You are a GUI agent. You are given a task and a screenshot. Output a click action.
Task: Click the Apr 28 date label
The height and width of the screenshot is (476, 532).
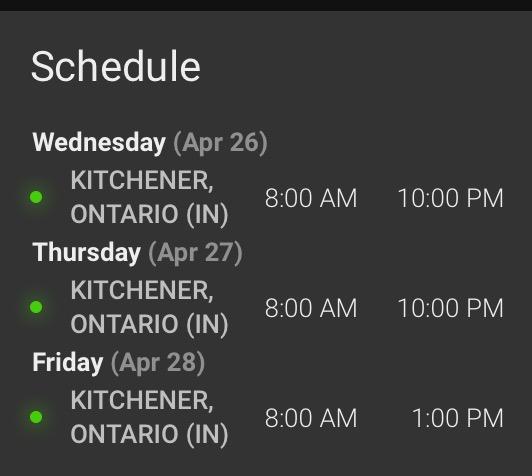point(158,363)
